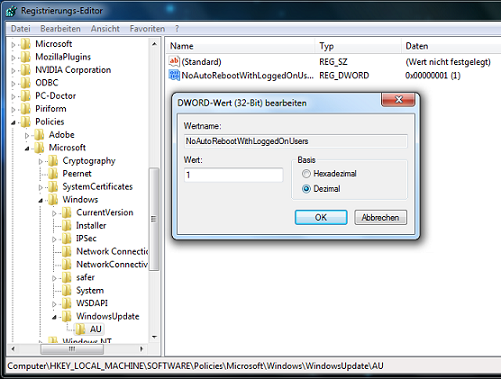
Task: Click the tree scrollbar up arrow
Action: (154, 44)
